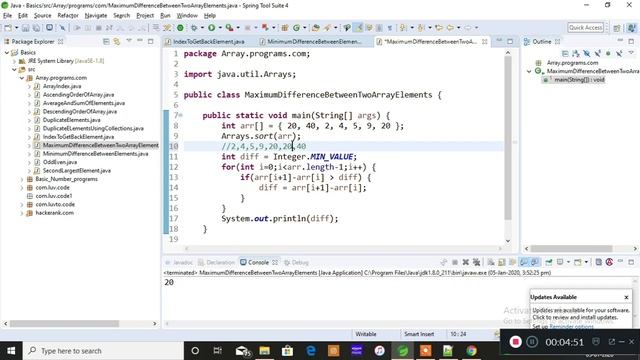Click the red recording stop button
Image resolution: width=640 pixels, height=360 pixels.
[516, 342]
